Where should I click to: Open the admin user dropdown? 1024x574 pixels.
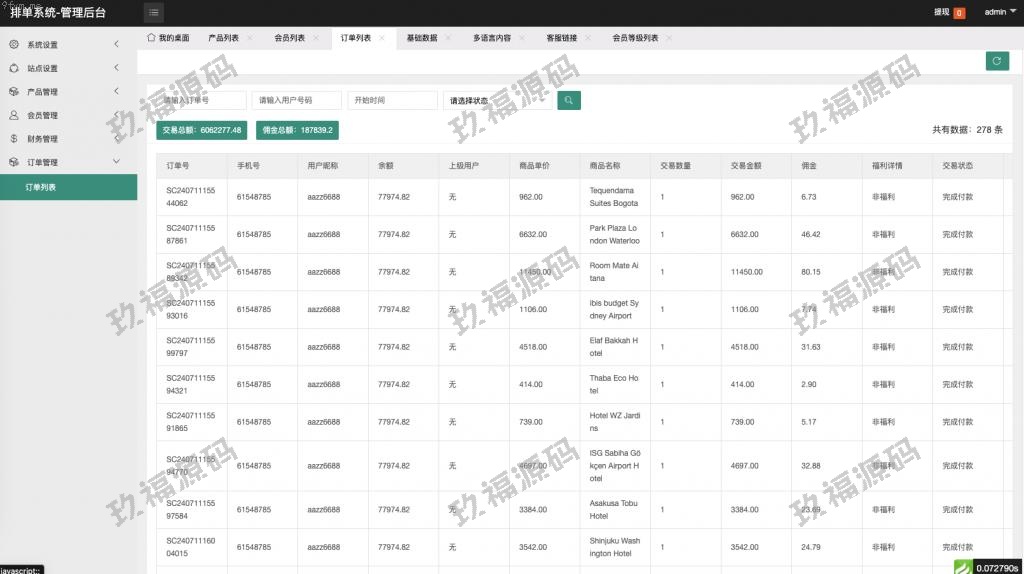[x=999, y=12]
